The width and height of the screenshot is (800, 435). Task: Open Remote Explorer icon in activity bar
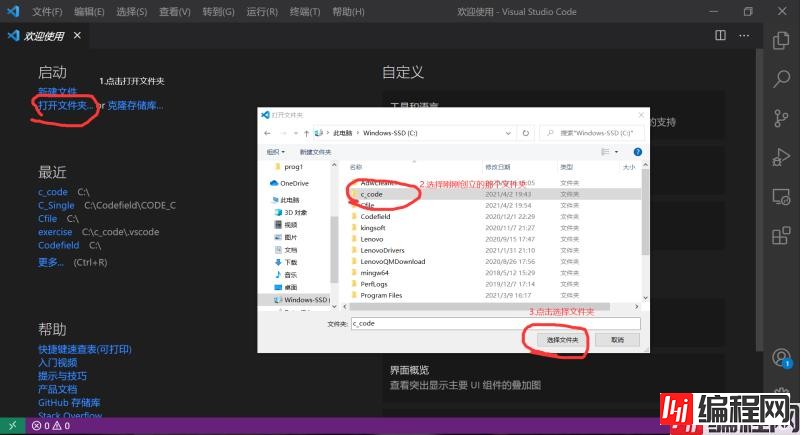coord(781,197)
